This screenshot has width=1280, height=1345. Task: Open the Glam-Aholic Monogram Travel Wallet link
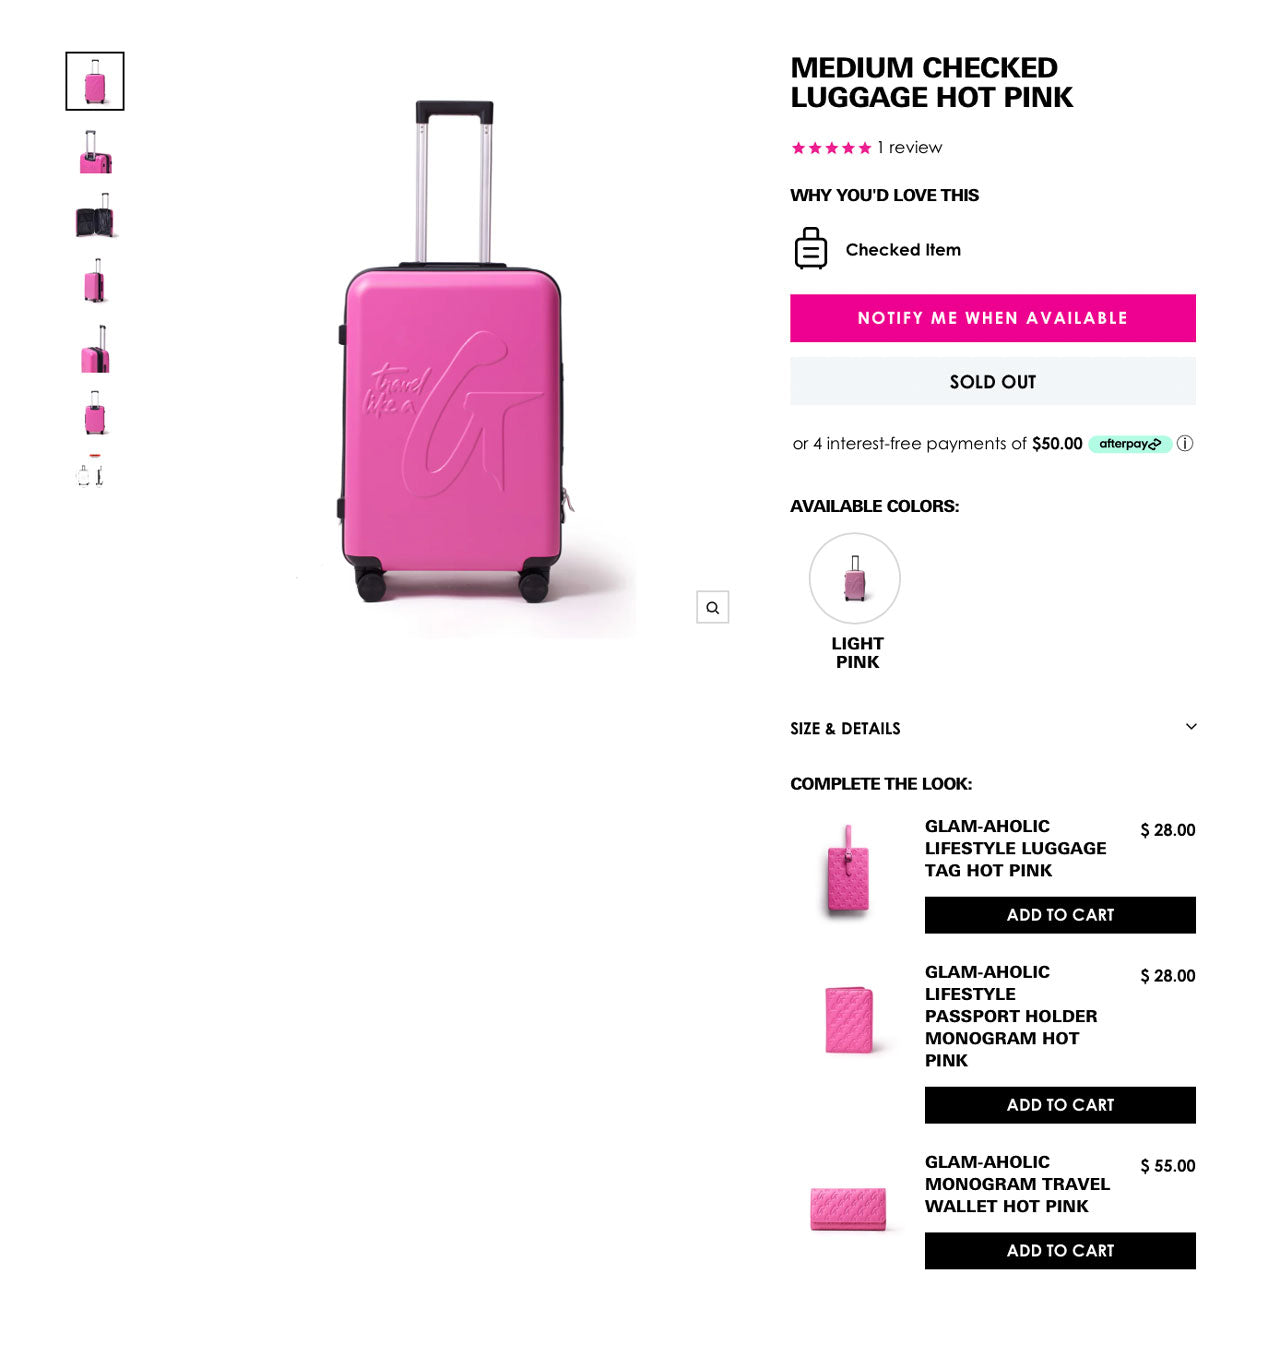pyautogui.click(x=1016, y=1184)
